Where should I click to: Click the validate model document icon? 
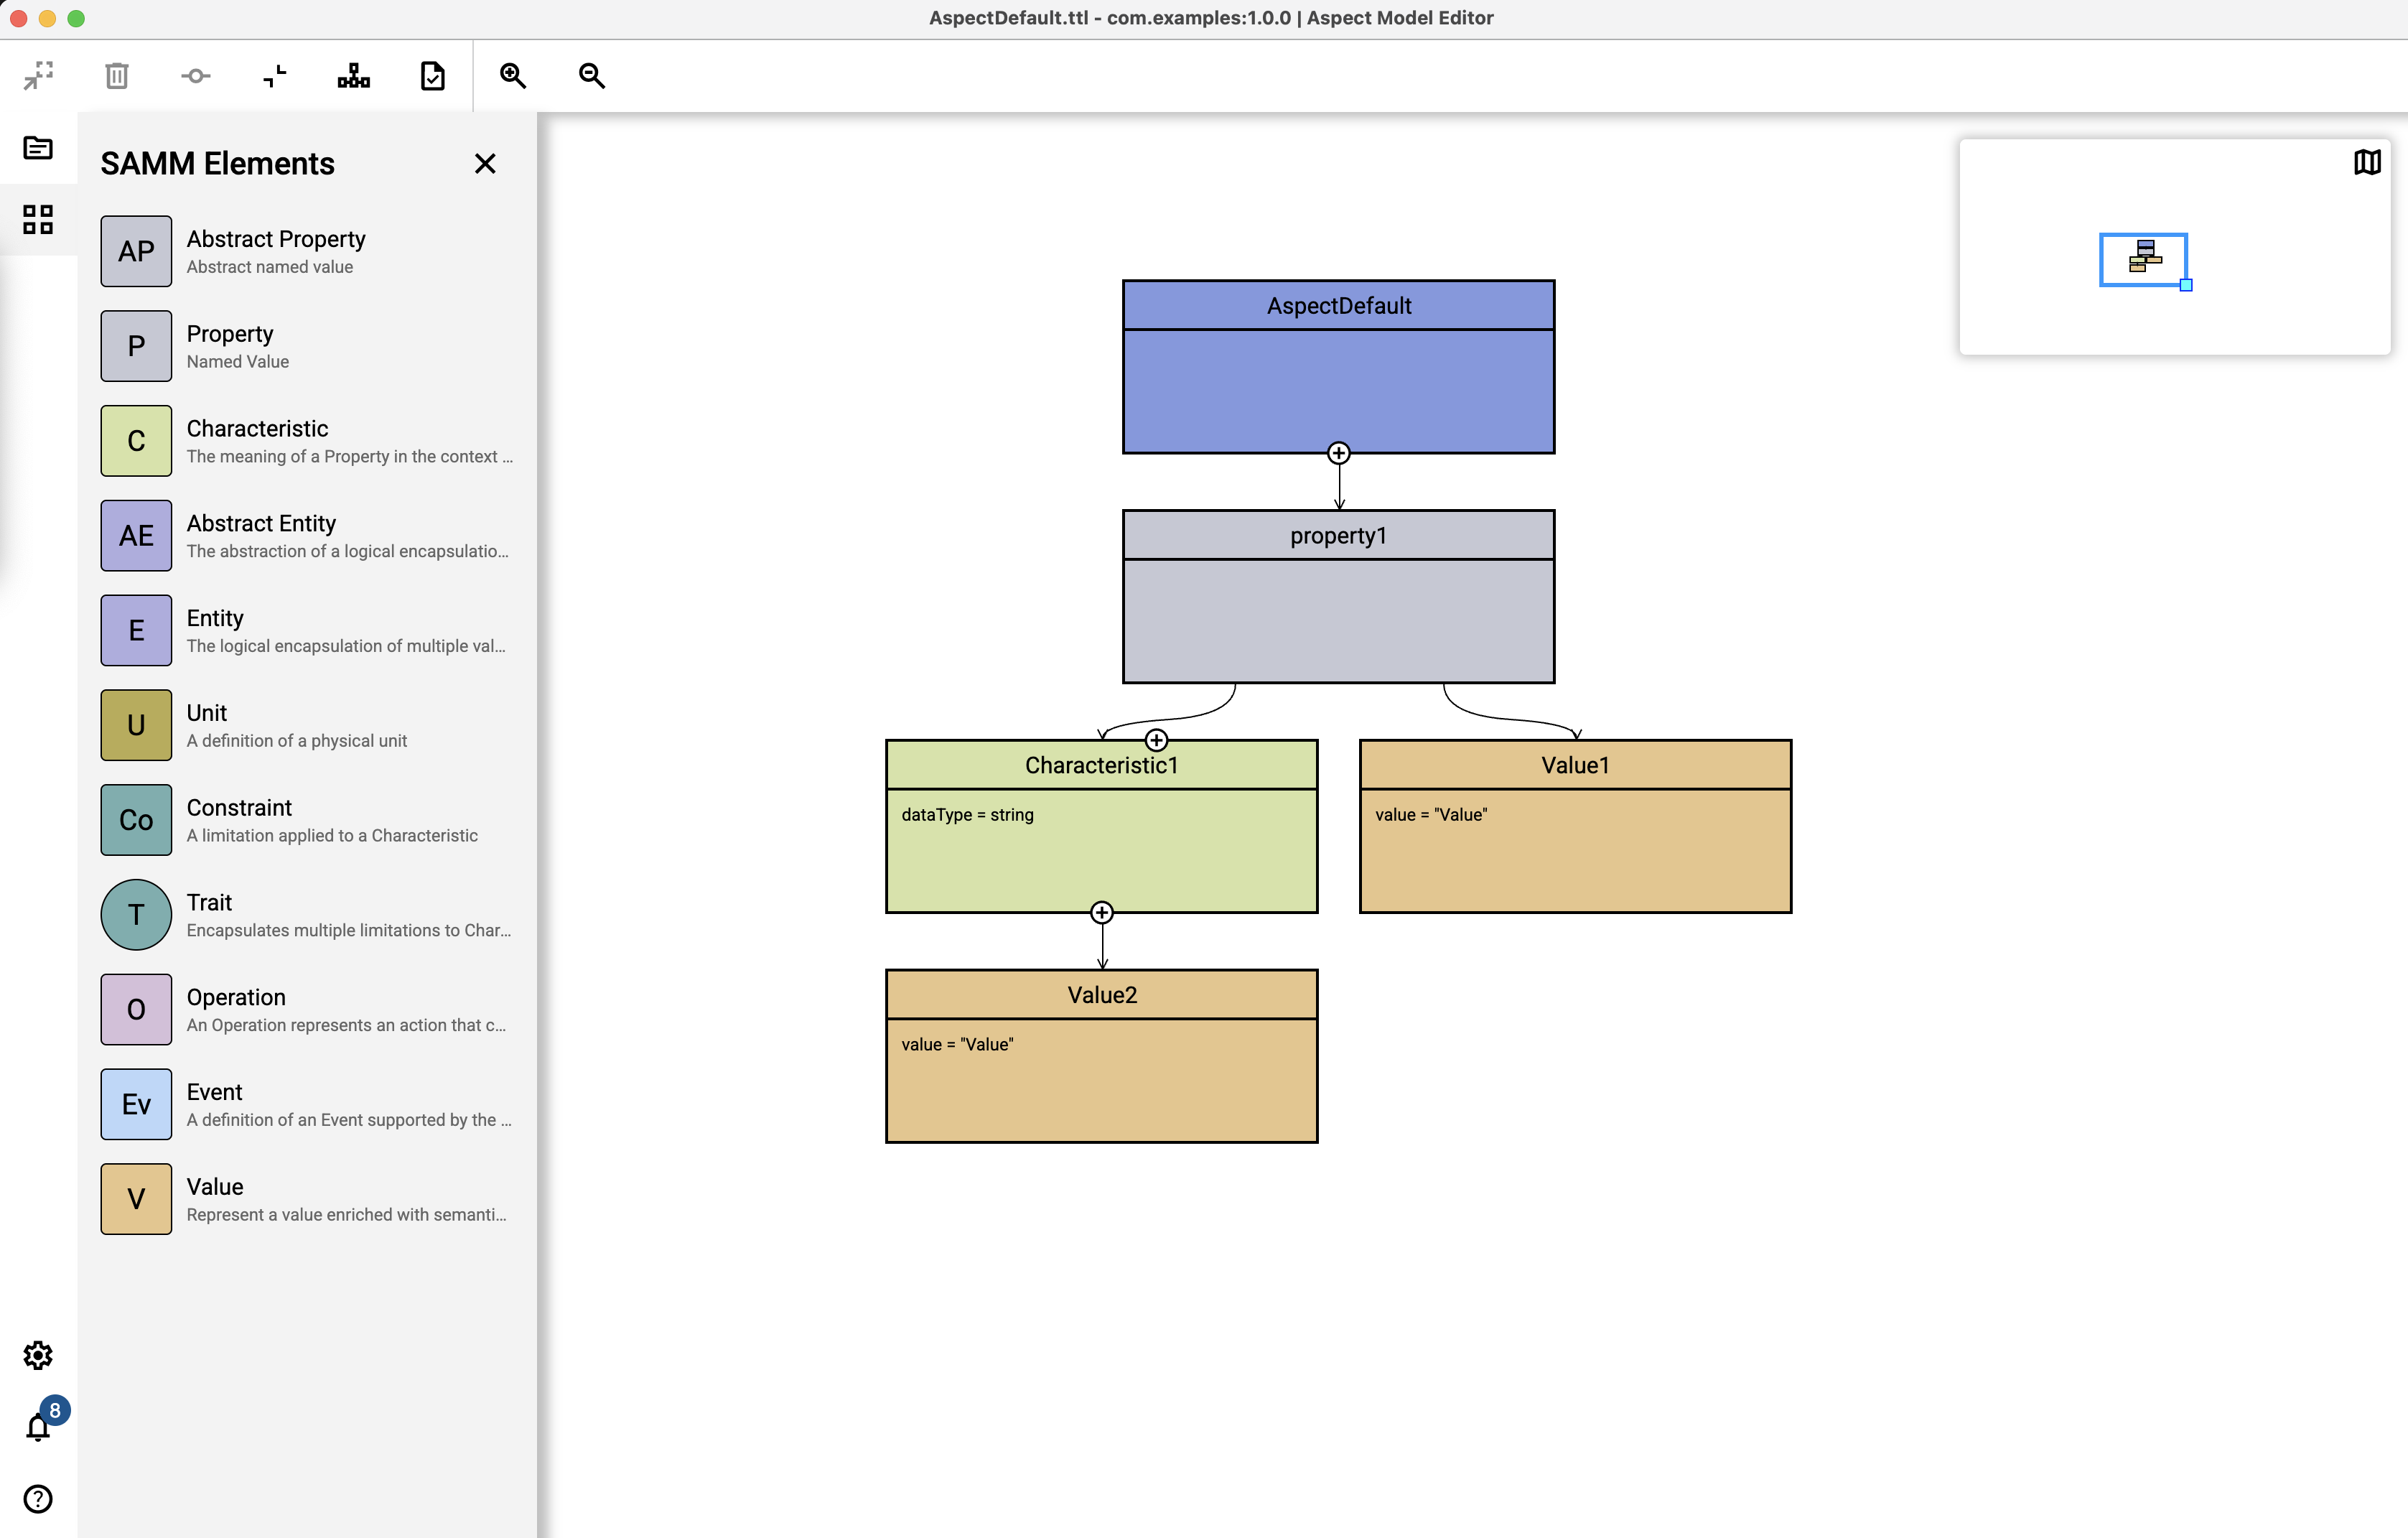(x=433, y=76)
